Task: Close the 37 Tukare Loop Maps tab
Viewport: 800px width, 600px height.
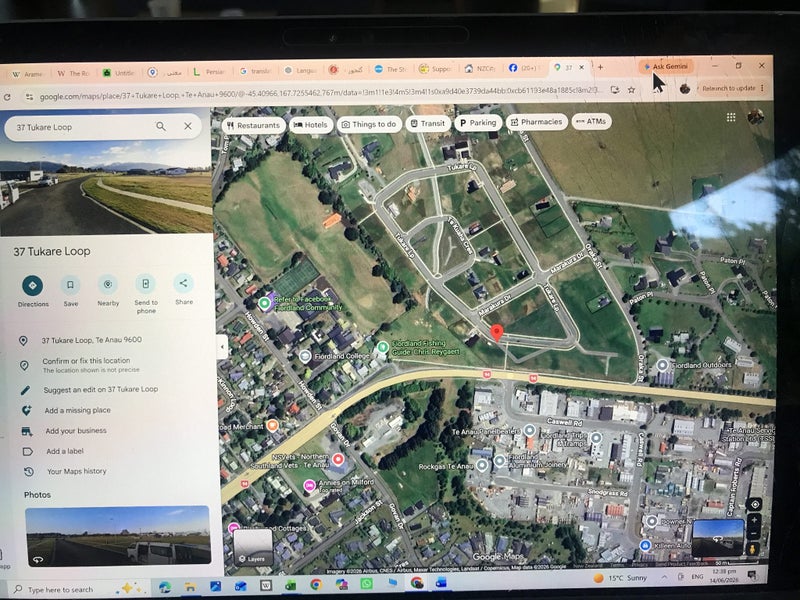Action: tap(581, 67)
